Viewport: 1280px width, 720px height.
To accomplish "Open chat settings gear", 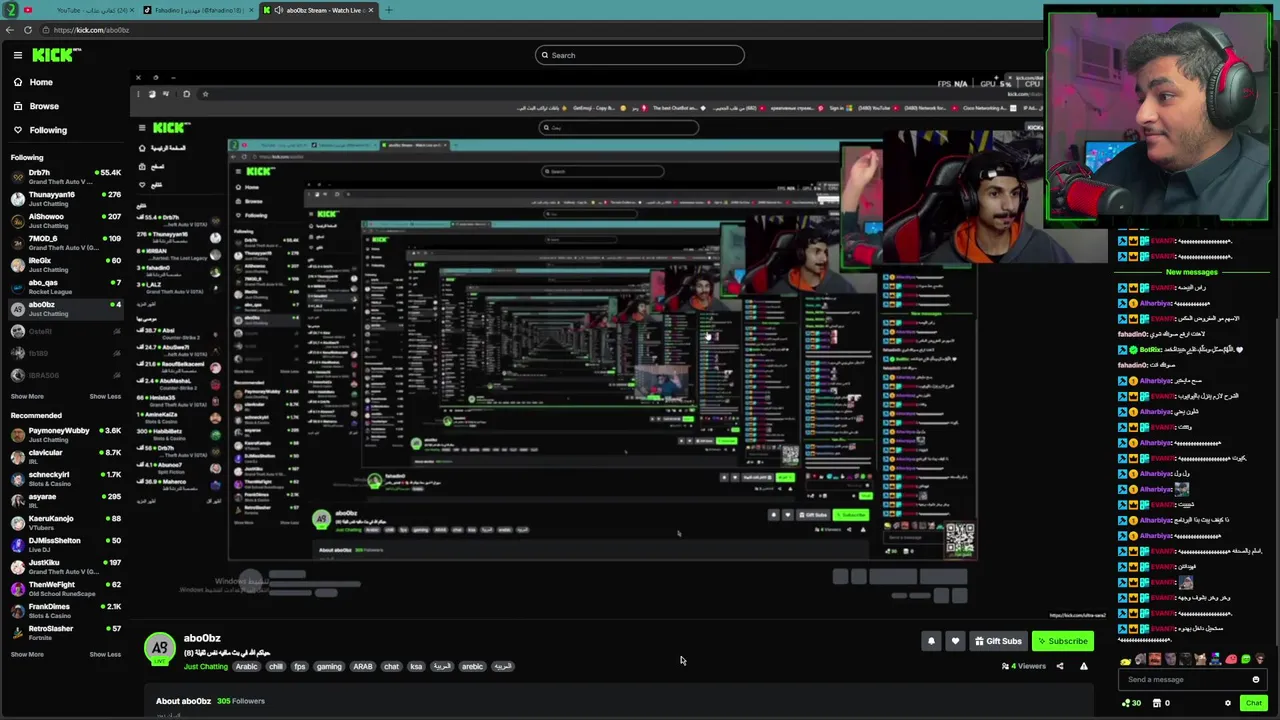I will pos(1228,703).
